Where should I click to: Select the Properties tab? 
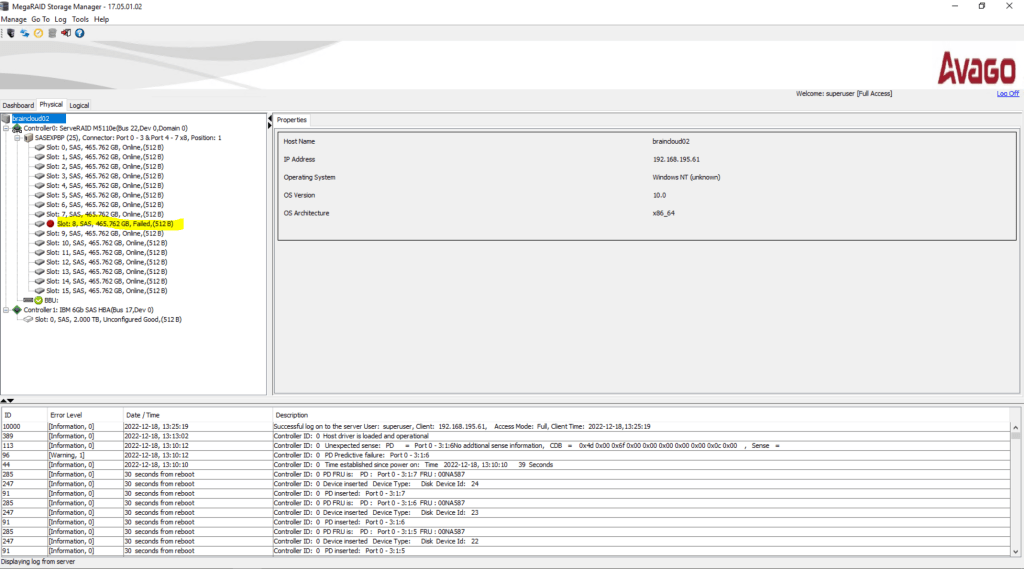point(291,120)
